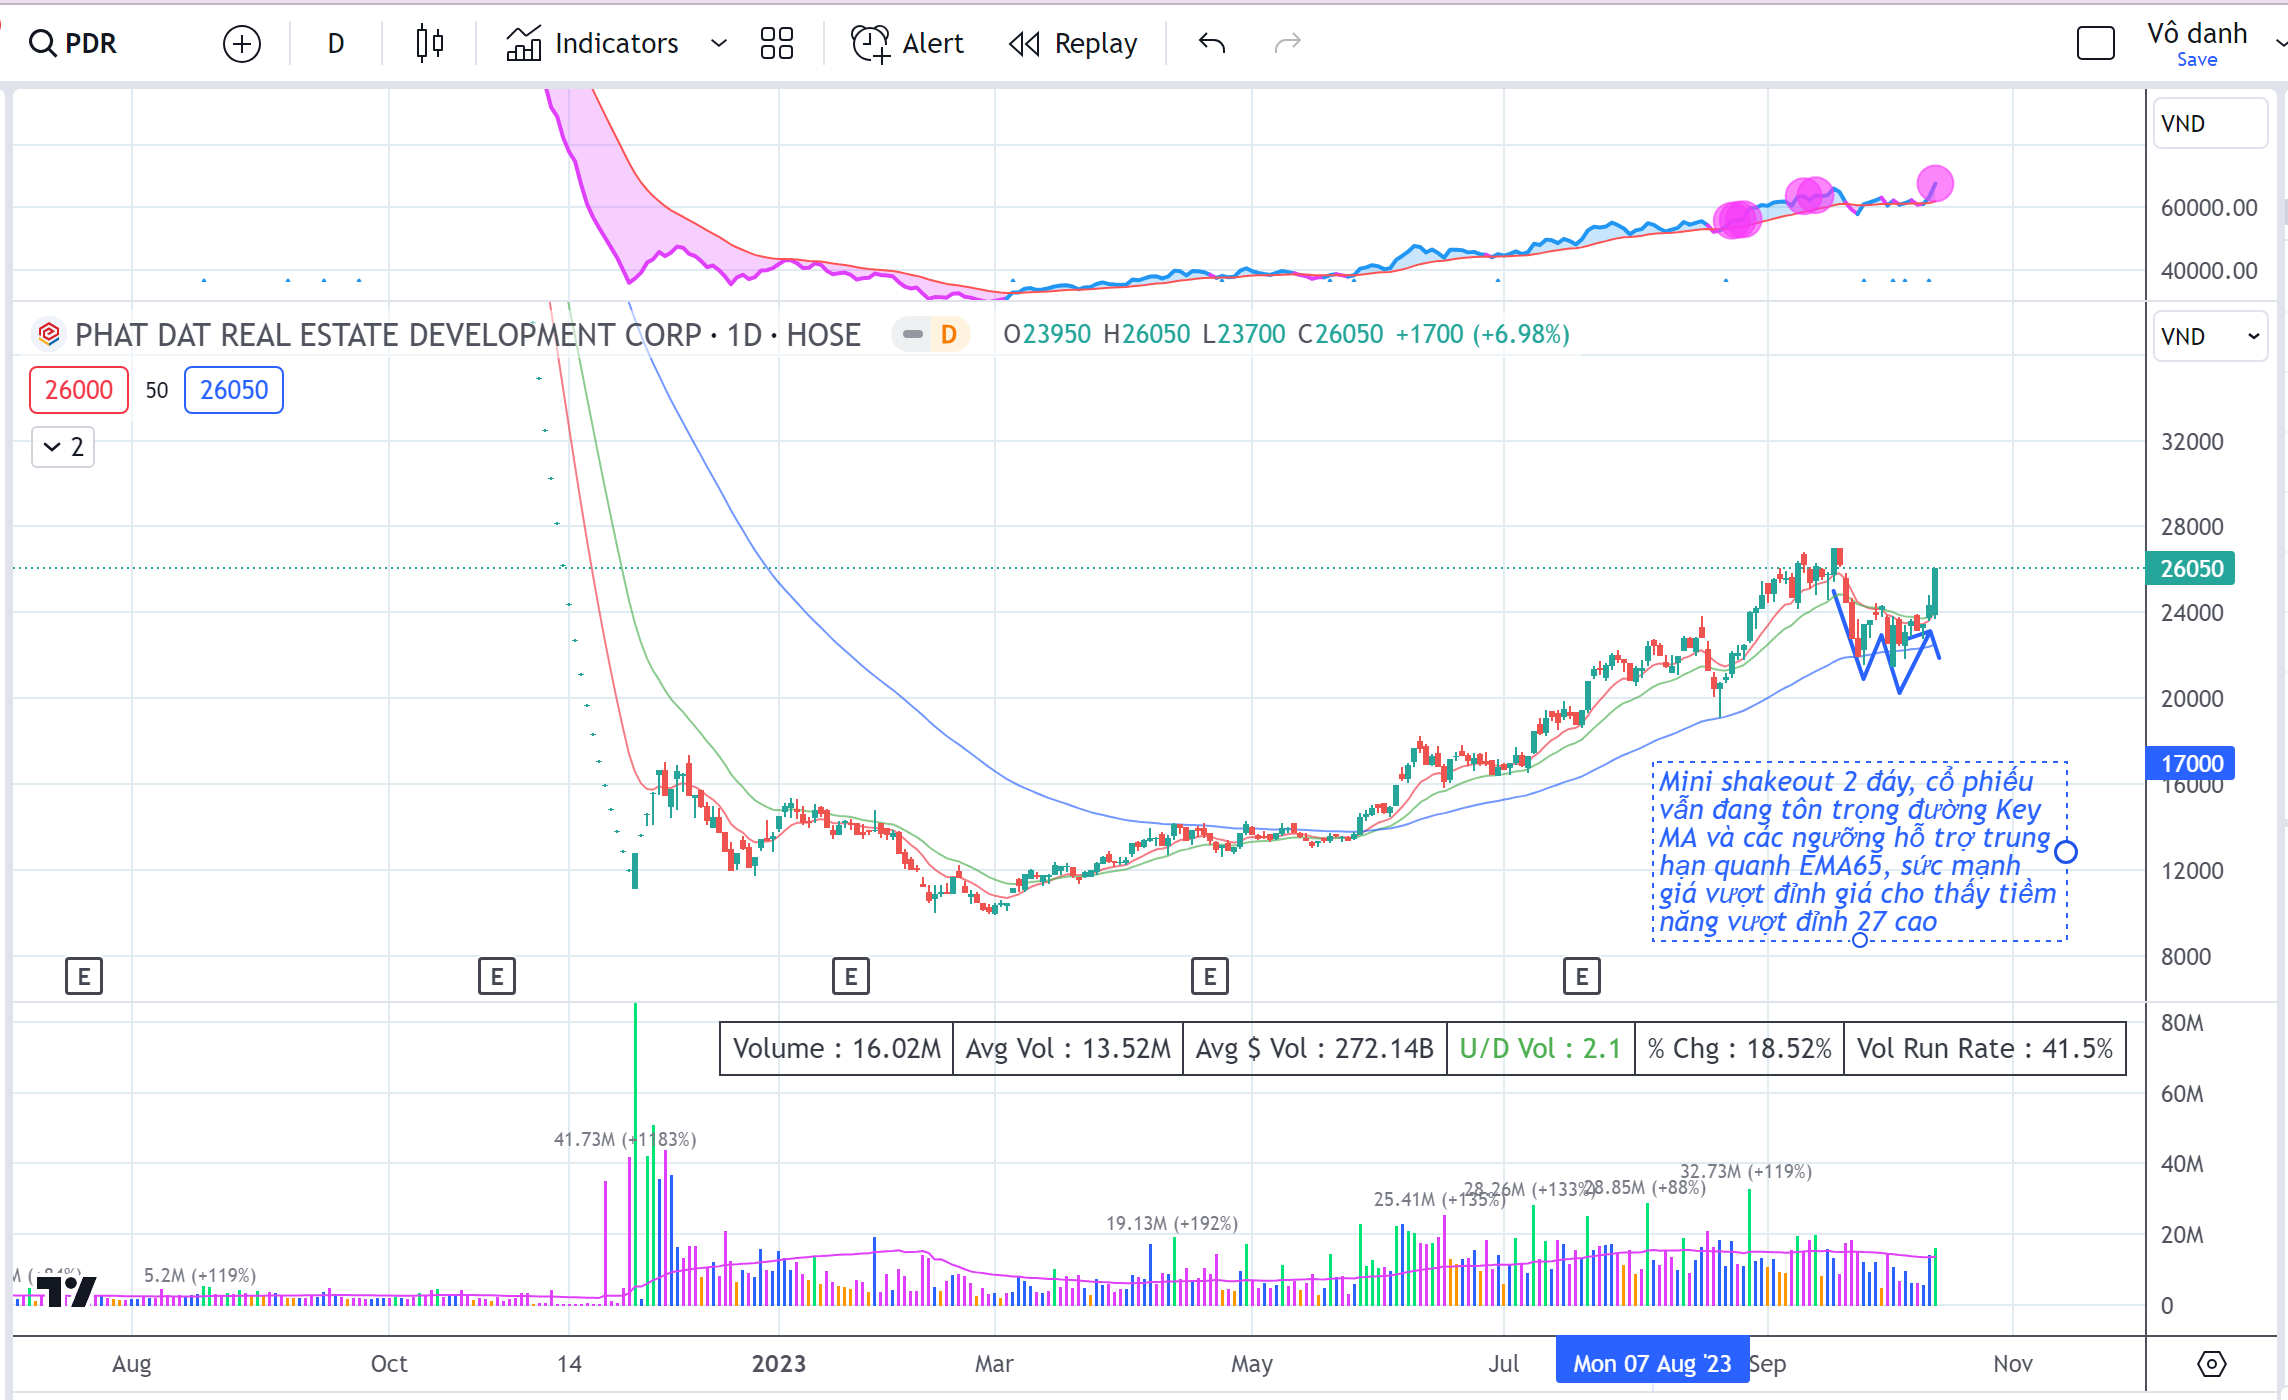Click the 26050 buy price button
This screenshot has height=1400, width=2288.
234,390
